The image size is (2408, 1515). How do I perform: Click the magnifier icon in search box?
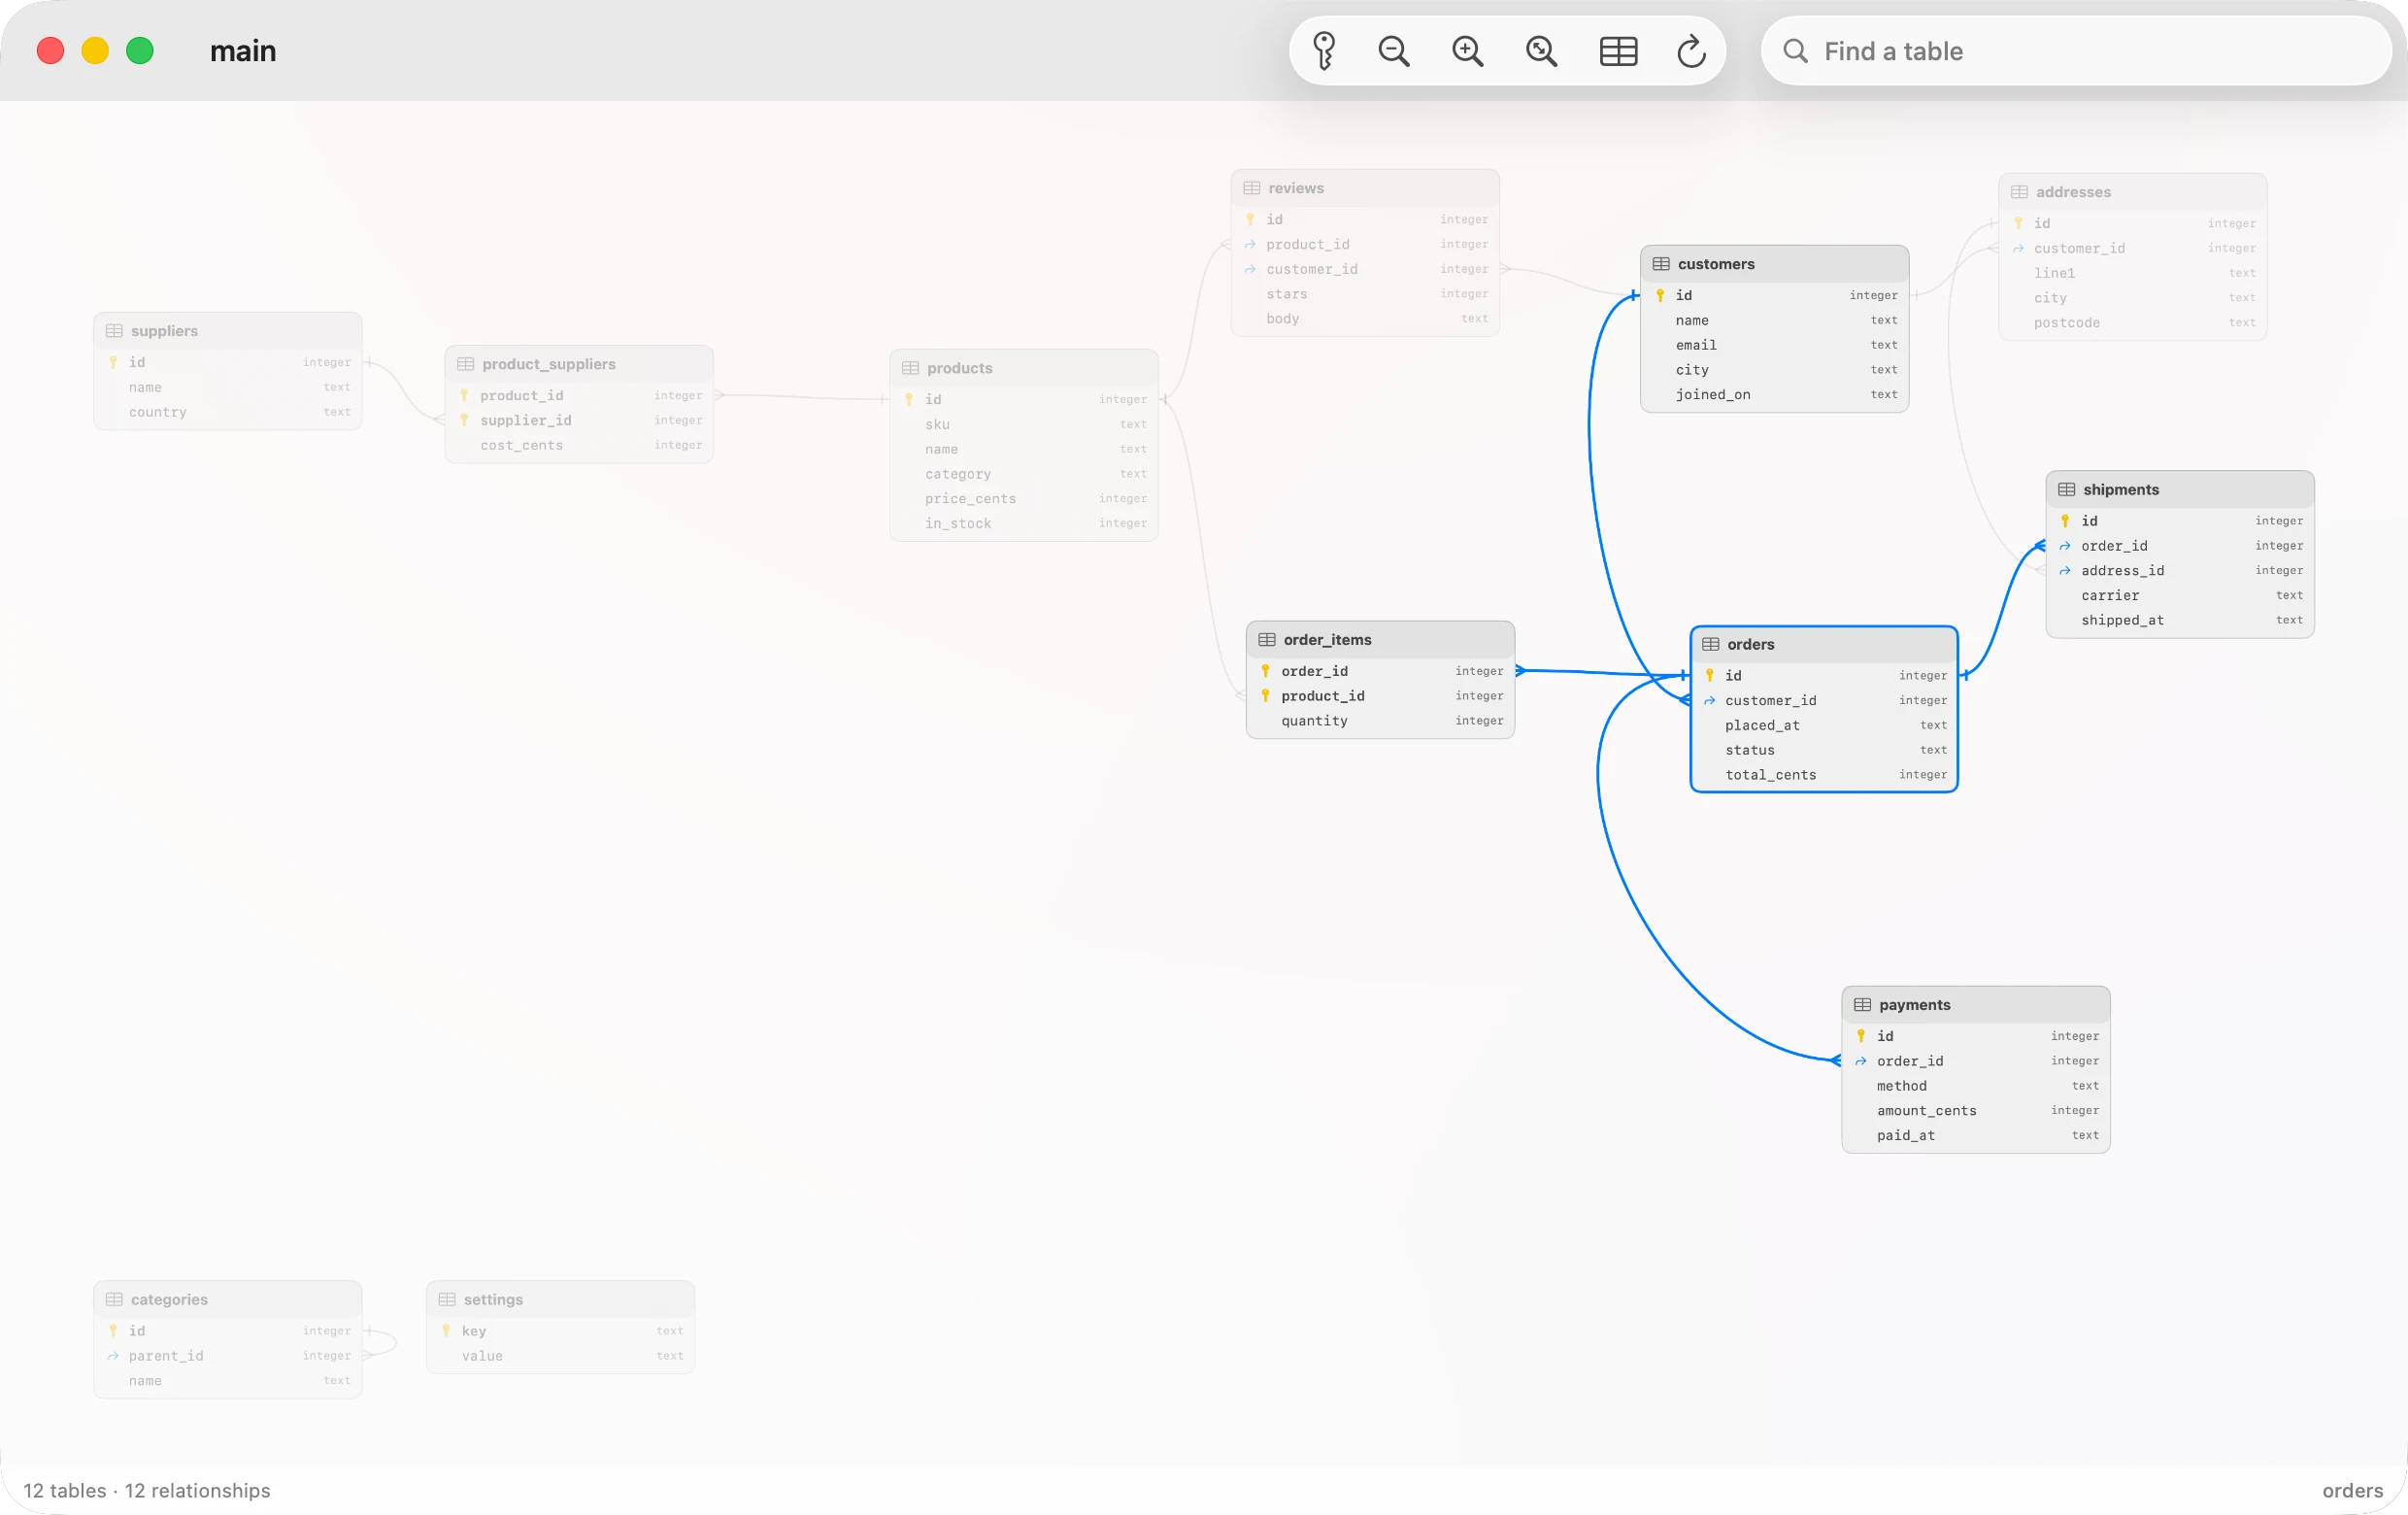pos(1796,51)
